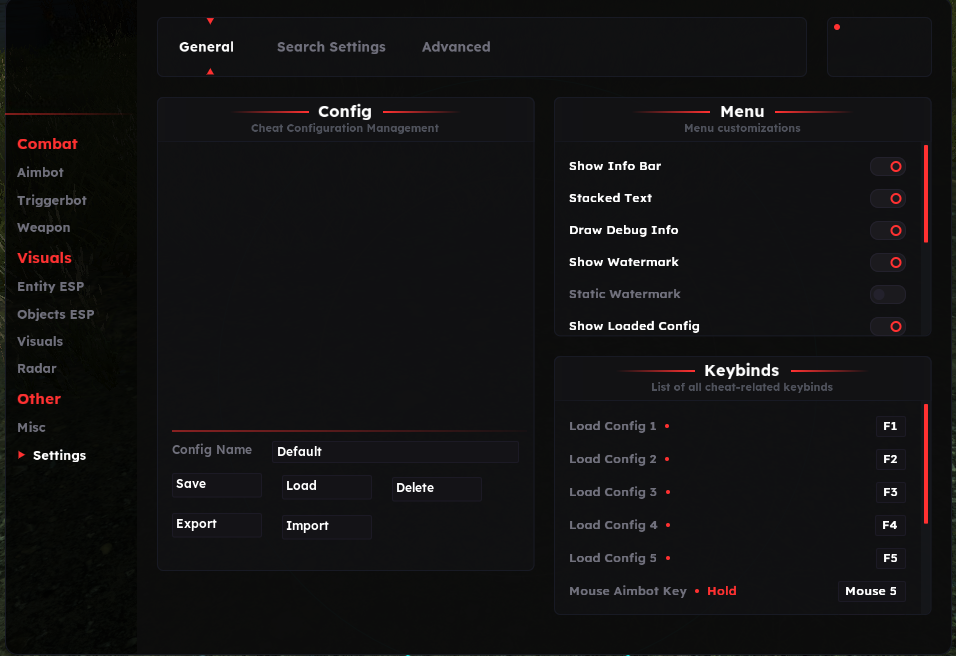This screenshot has height=656, width=956.
Task: Switch to the Search Settings tab
Action: (331, 47)
